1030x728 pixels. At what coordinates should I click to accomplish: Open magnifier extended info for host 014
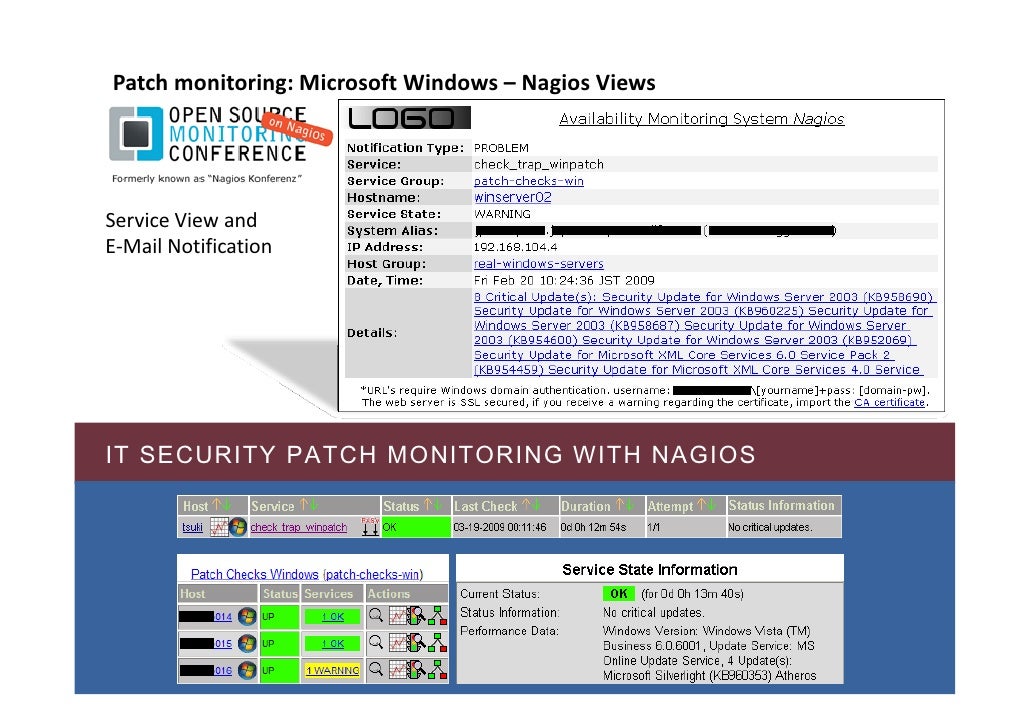(x=376, y=616)
